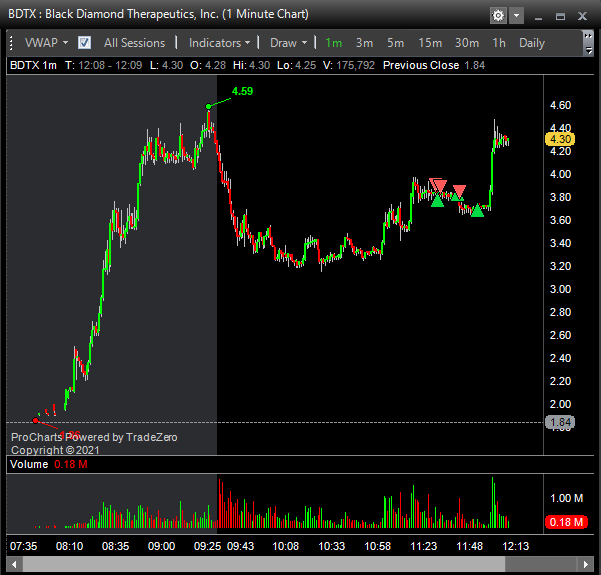This screenshot has height=575, width=601.
Task: Click the 12:13 time axis label
Action: tap(516, 546)
